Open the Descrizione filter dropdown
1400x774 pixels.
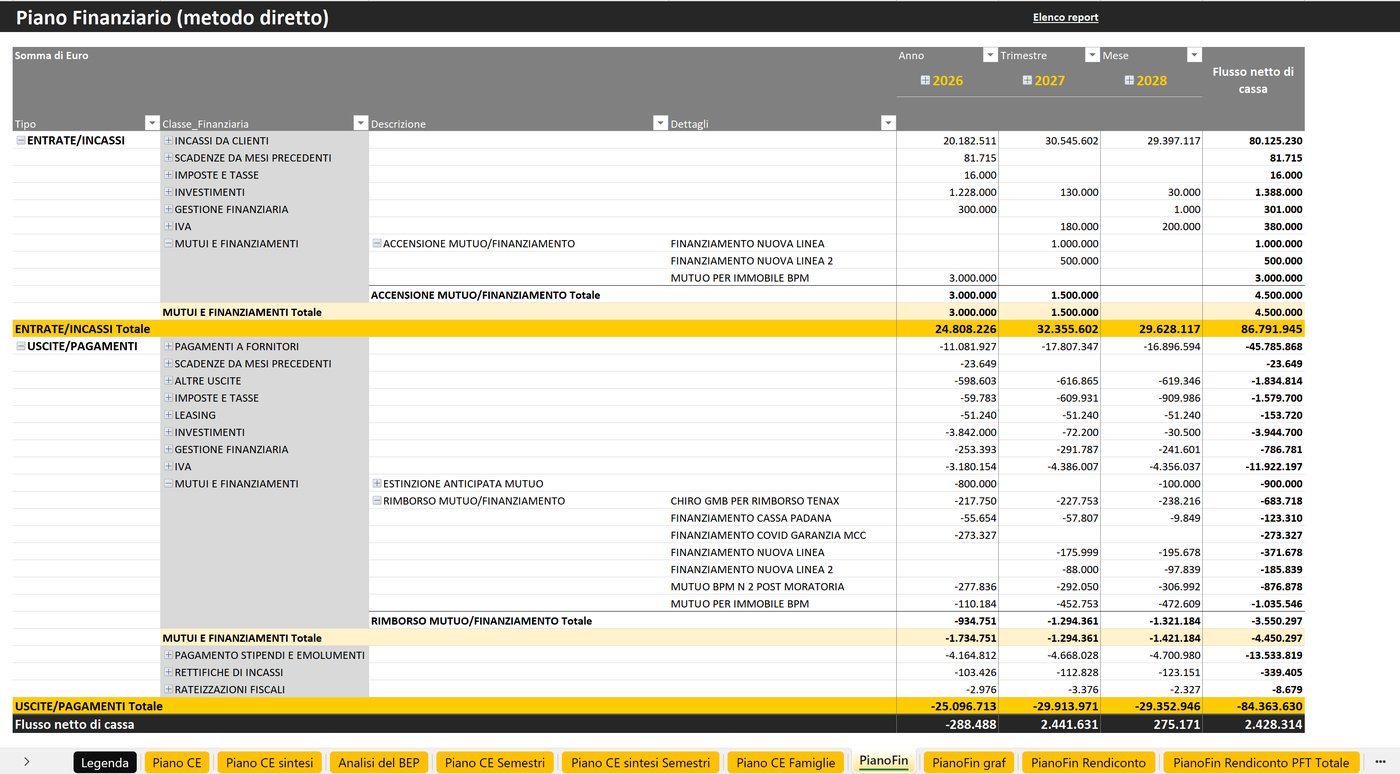[660, 123]
